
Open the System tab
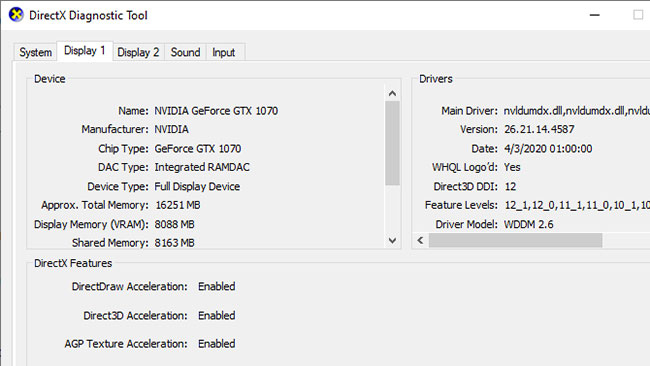(x=35, y=52)
